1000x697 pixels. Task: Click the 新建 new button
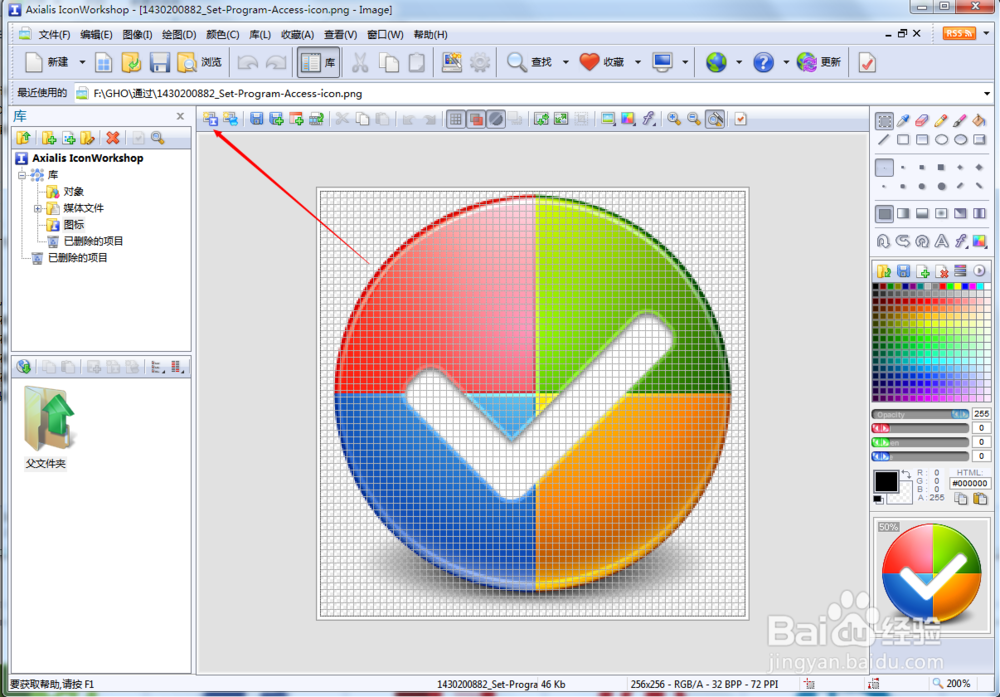pyautogui.click(x=47, y=62)
